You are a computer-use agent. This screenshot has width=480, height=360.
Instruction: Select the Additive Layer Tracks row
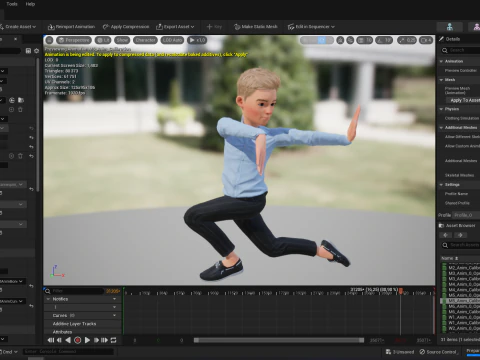82,324
